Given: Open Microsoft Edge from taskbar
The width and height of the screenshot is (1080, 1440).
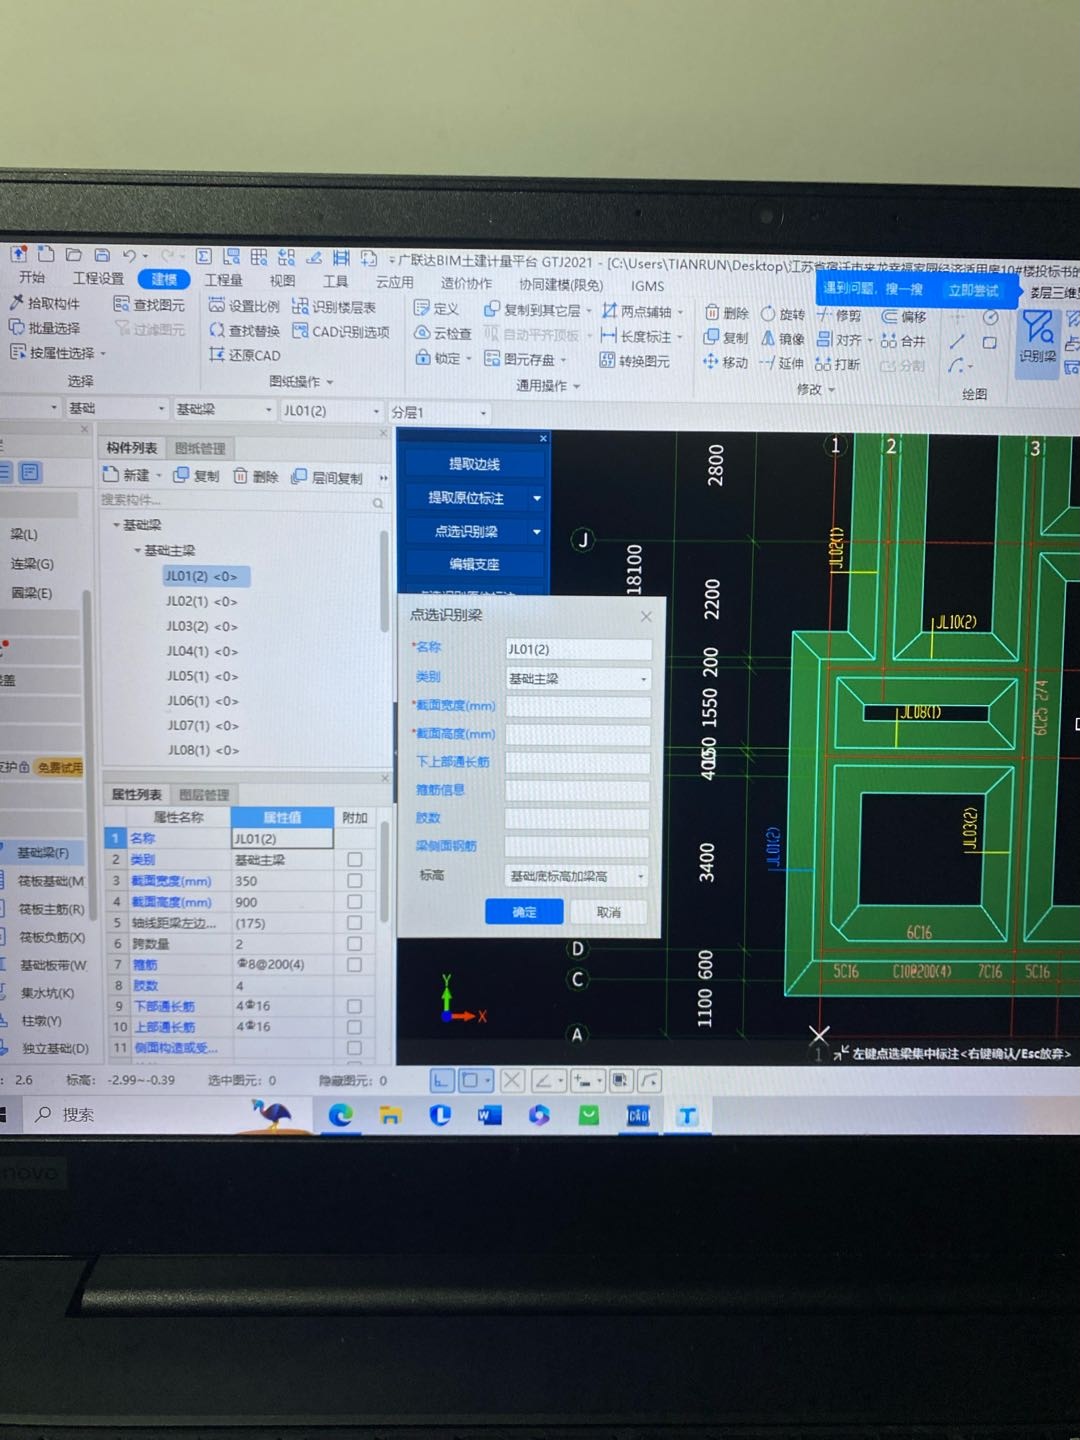Looking at the screenshot, I should pyautogui.click(x=341, y=1114).
